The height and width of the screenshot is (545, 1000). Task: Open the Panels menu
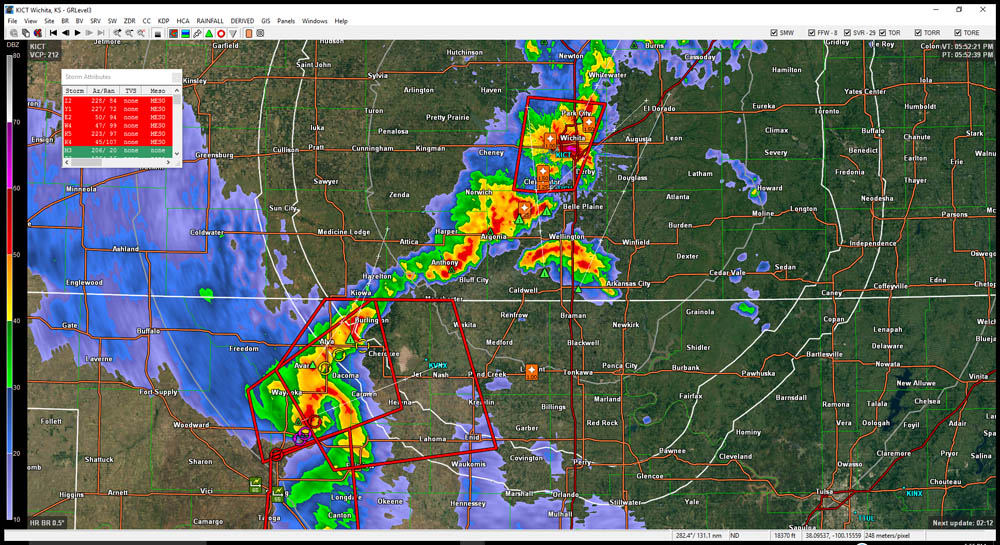click(x=286, y=20)
